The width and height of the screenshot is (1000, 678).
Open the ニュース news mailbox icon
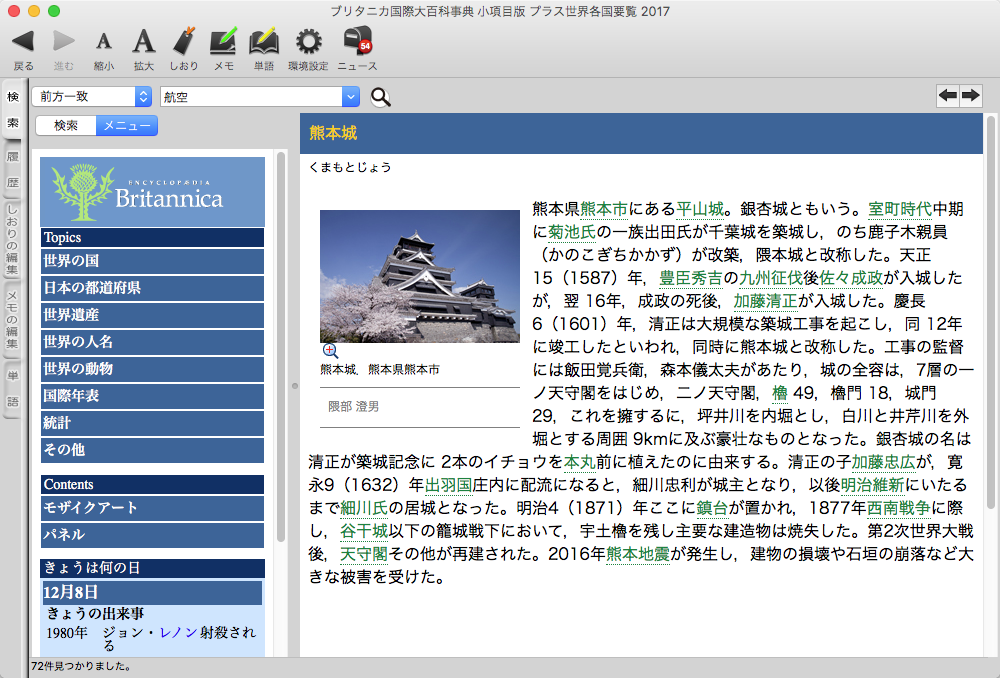(x=357, y=42)
